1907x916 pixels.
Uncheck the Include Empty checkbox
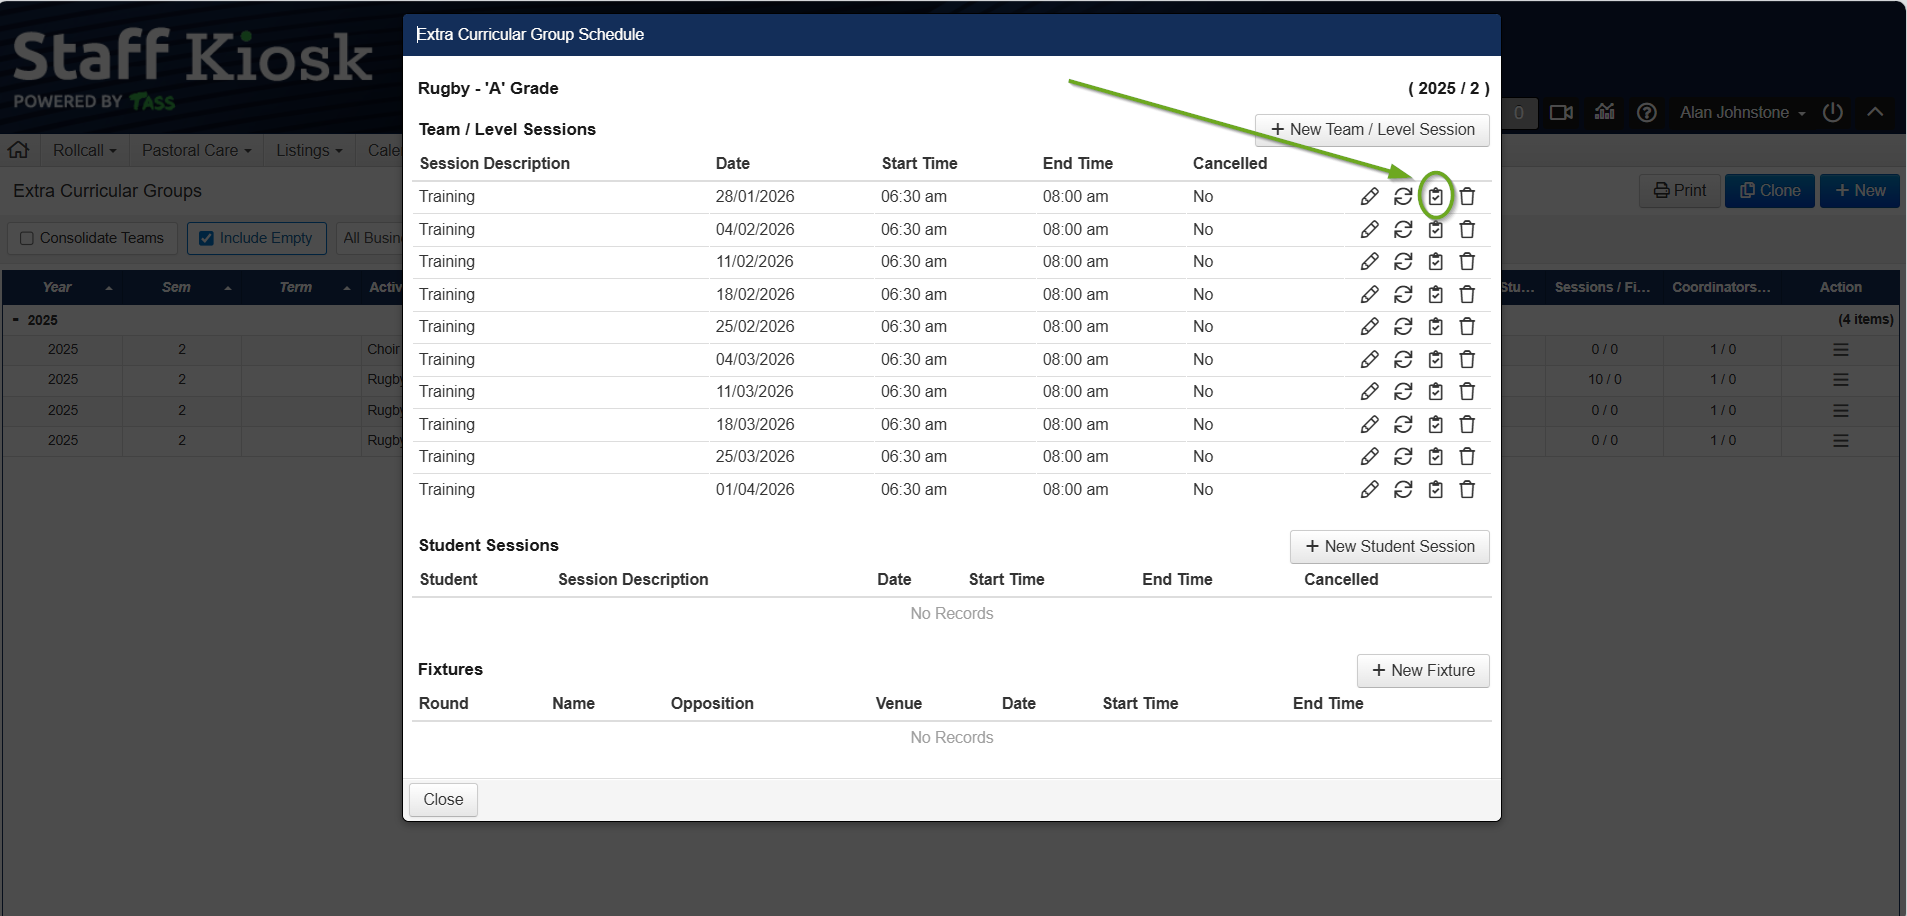coord(207,238)
